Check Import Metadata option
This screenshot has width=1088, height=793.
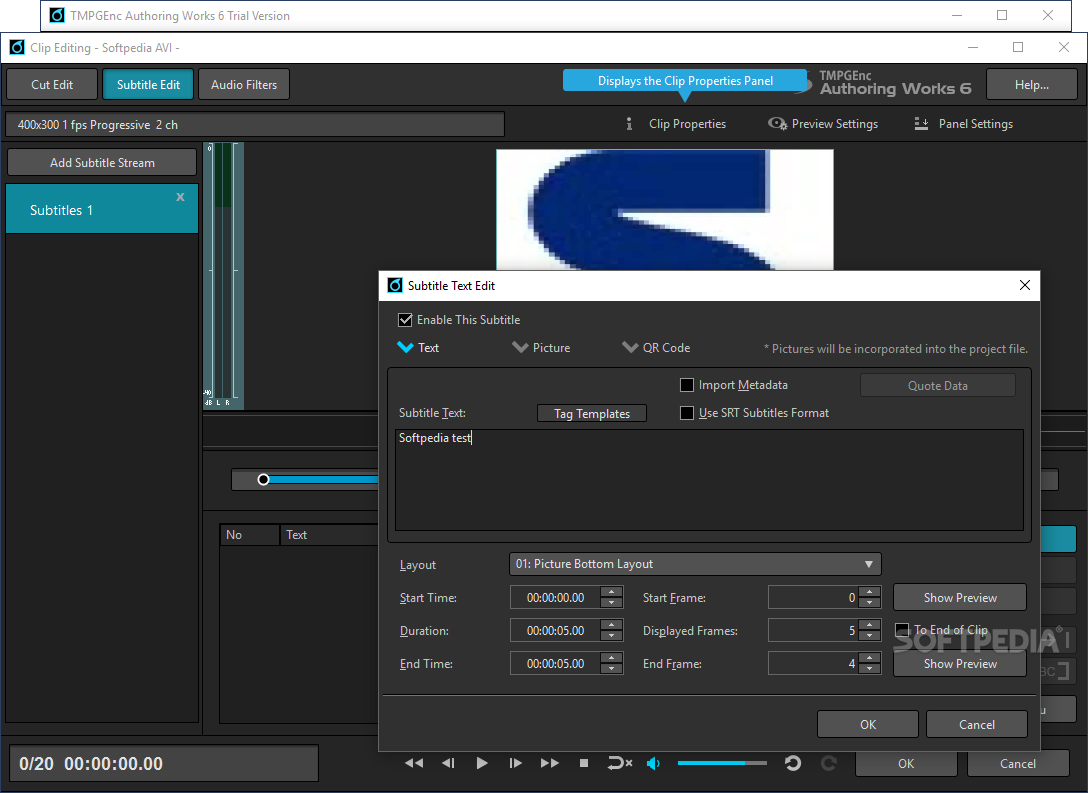[687, 384]
